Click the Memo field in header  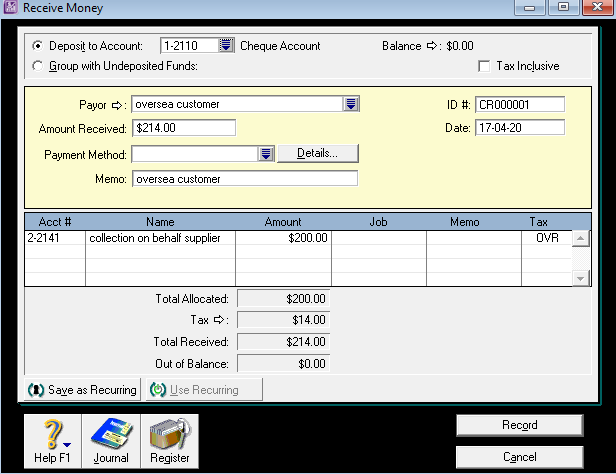245,179
